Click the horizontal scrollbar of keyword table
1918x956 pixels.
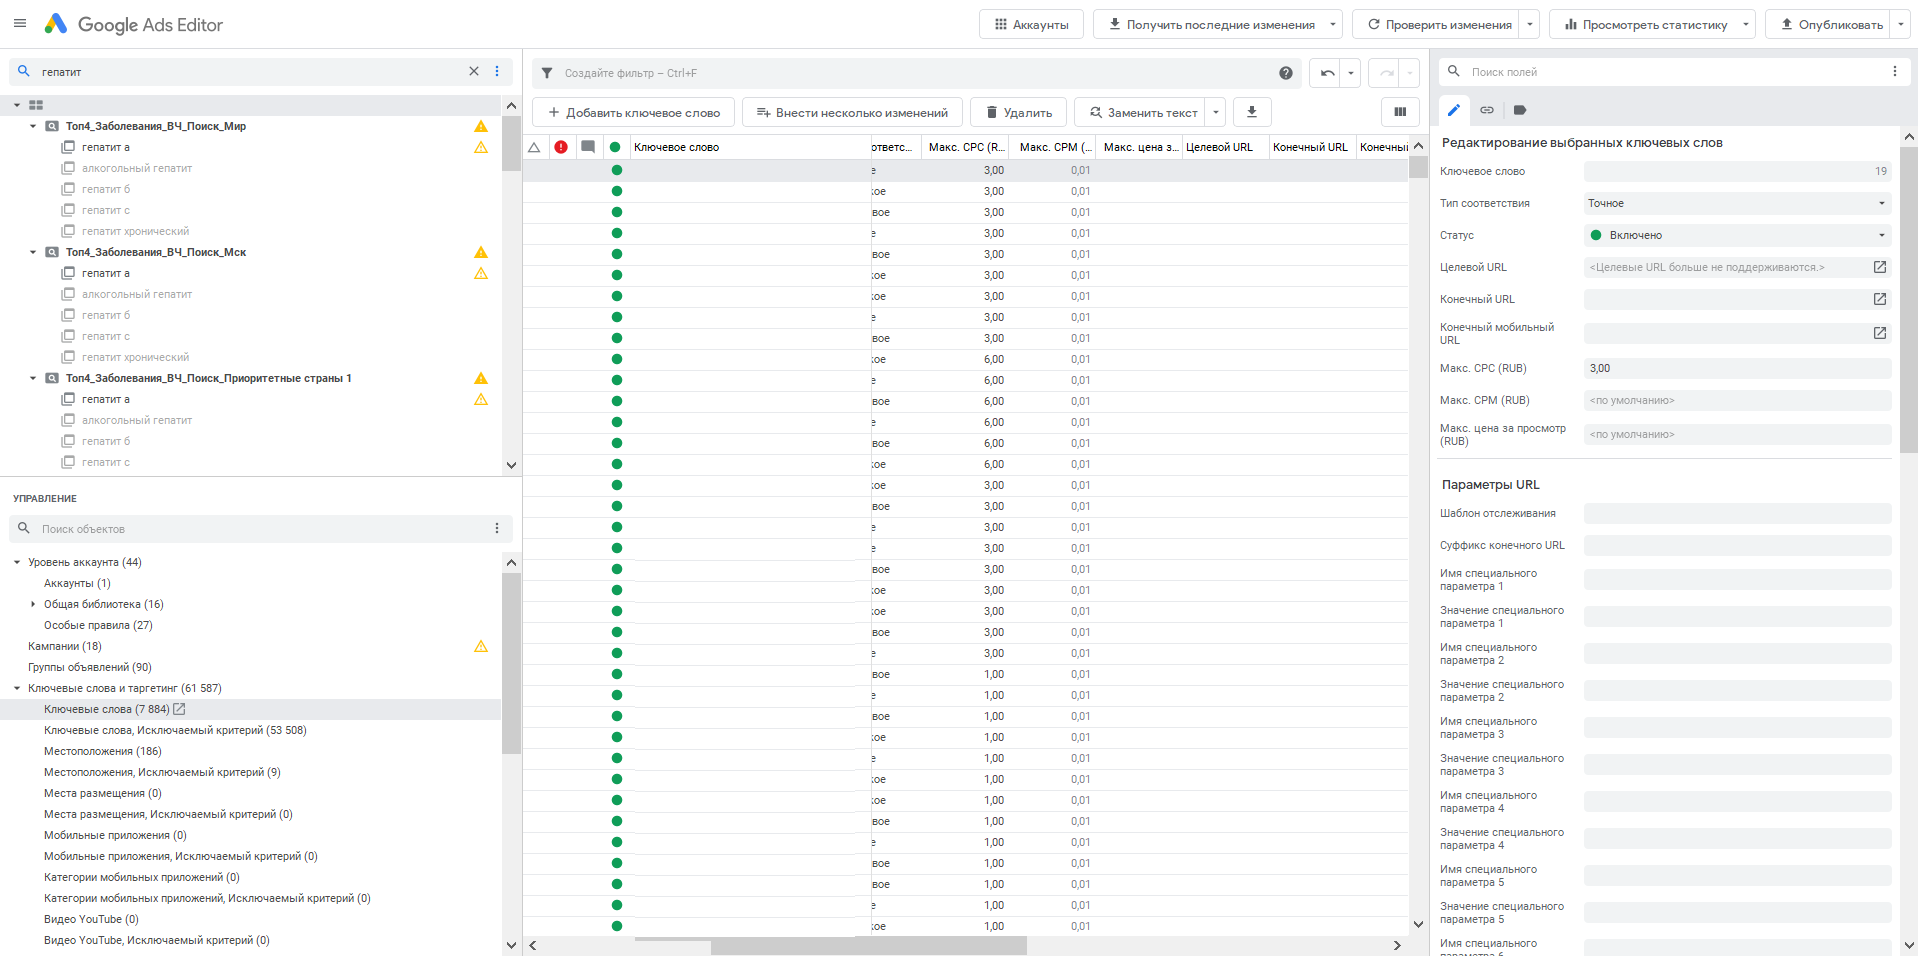pos(868,946)
